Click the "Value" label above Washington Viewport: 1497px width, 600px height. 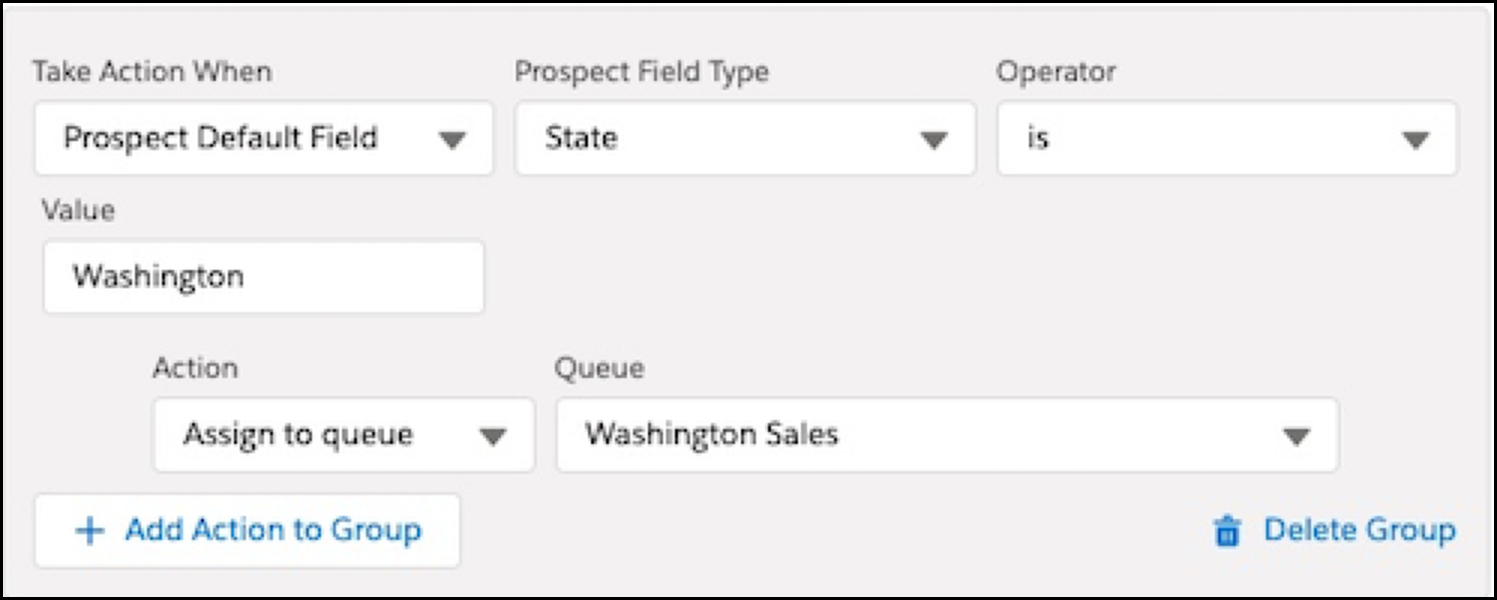[x=78, y=210]
